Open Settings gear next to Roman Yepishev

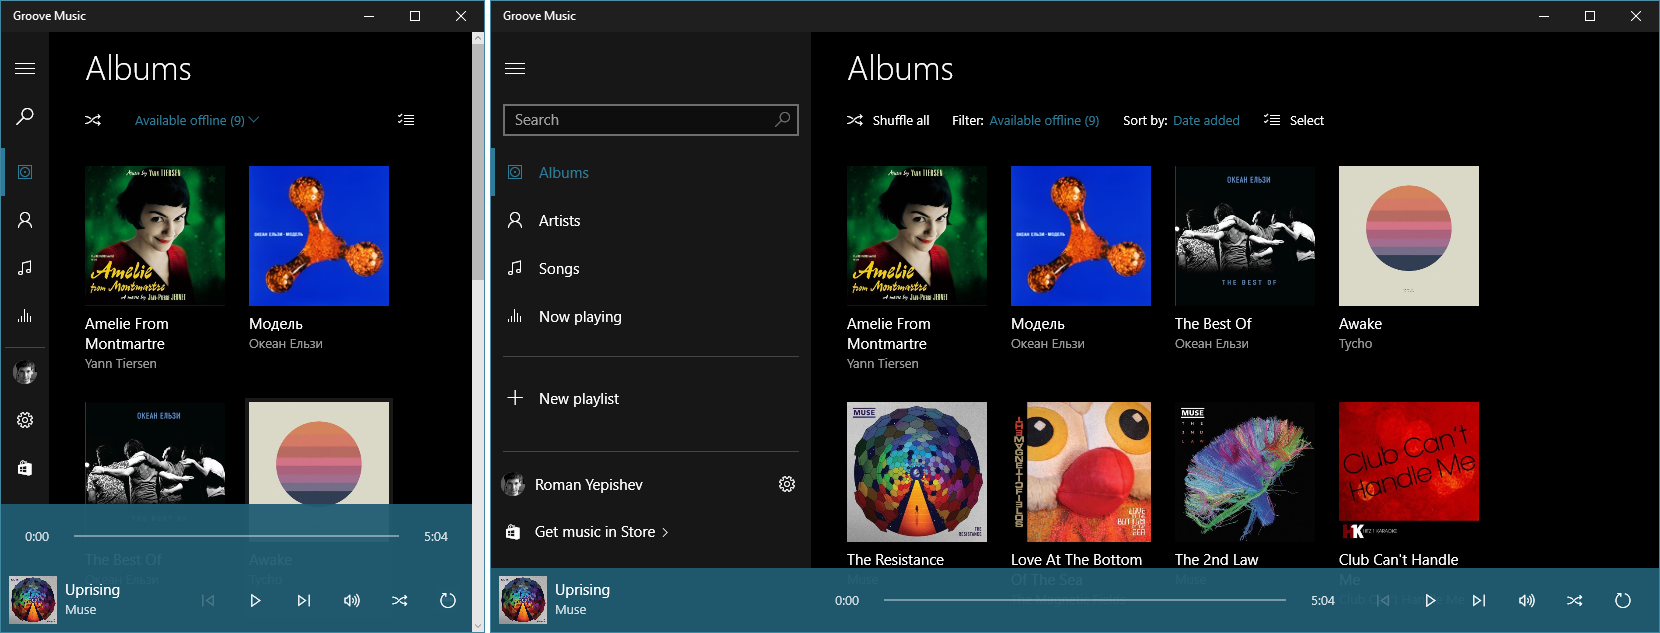click(x=787, y=484)
